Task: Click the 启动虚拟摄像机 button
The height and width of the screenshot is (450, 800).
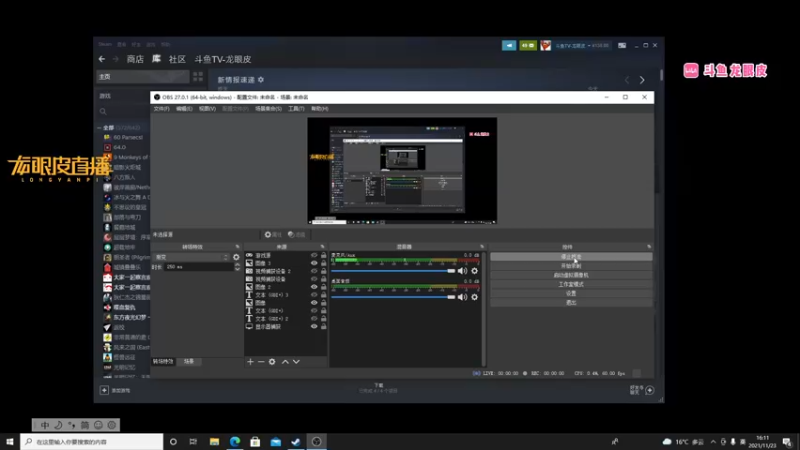Action: click(571, 275)
